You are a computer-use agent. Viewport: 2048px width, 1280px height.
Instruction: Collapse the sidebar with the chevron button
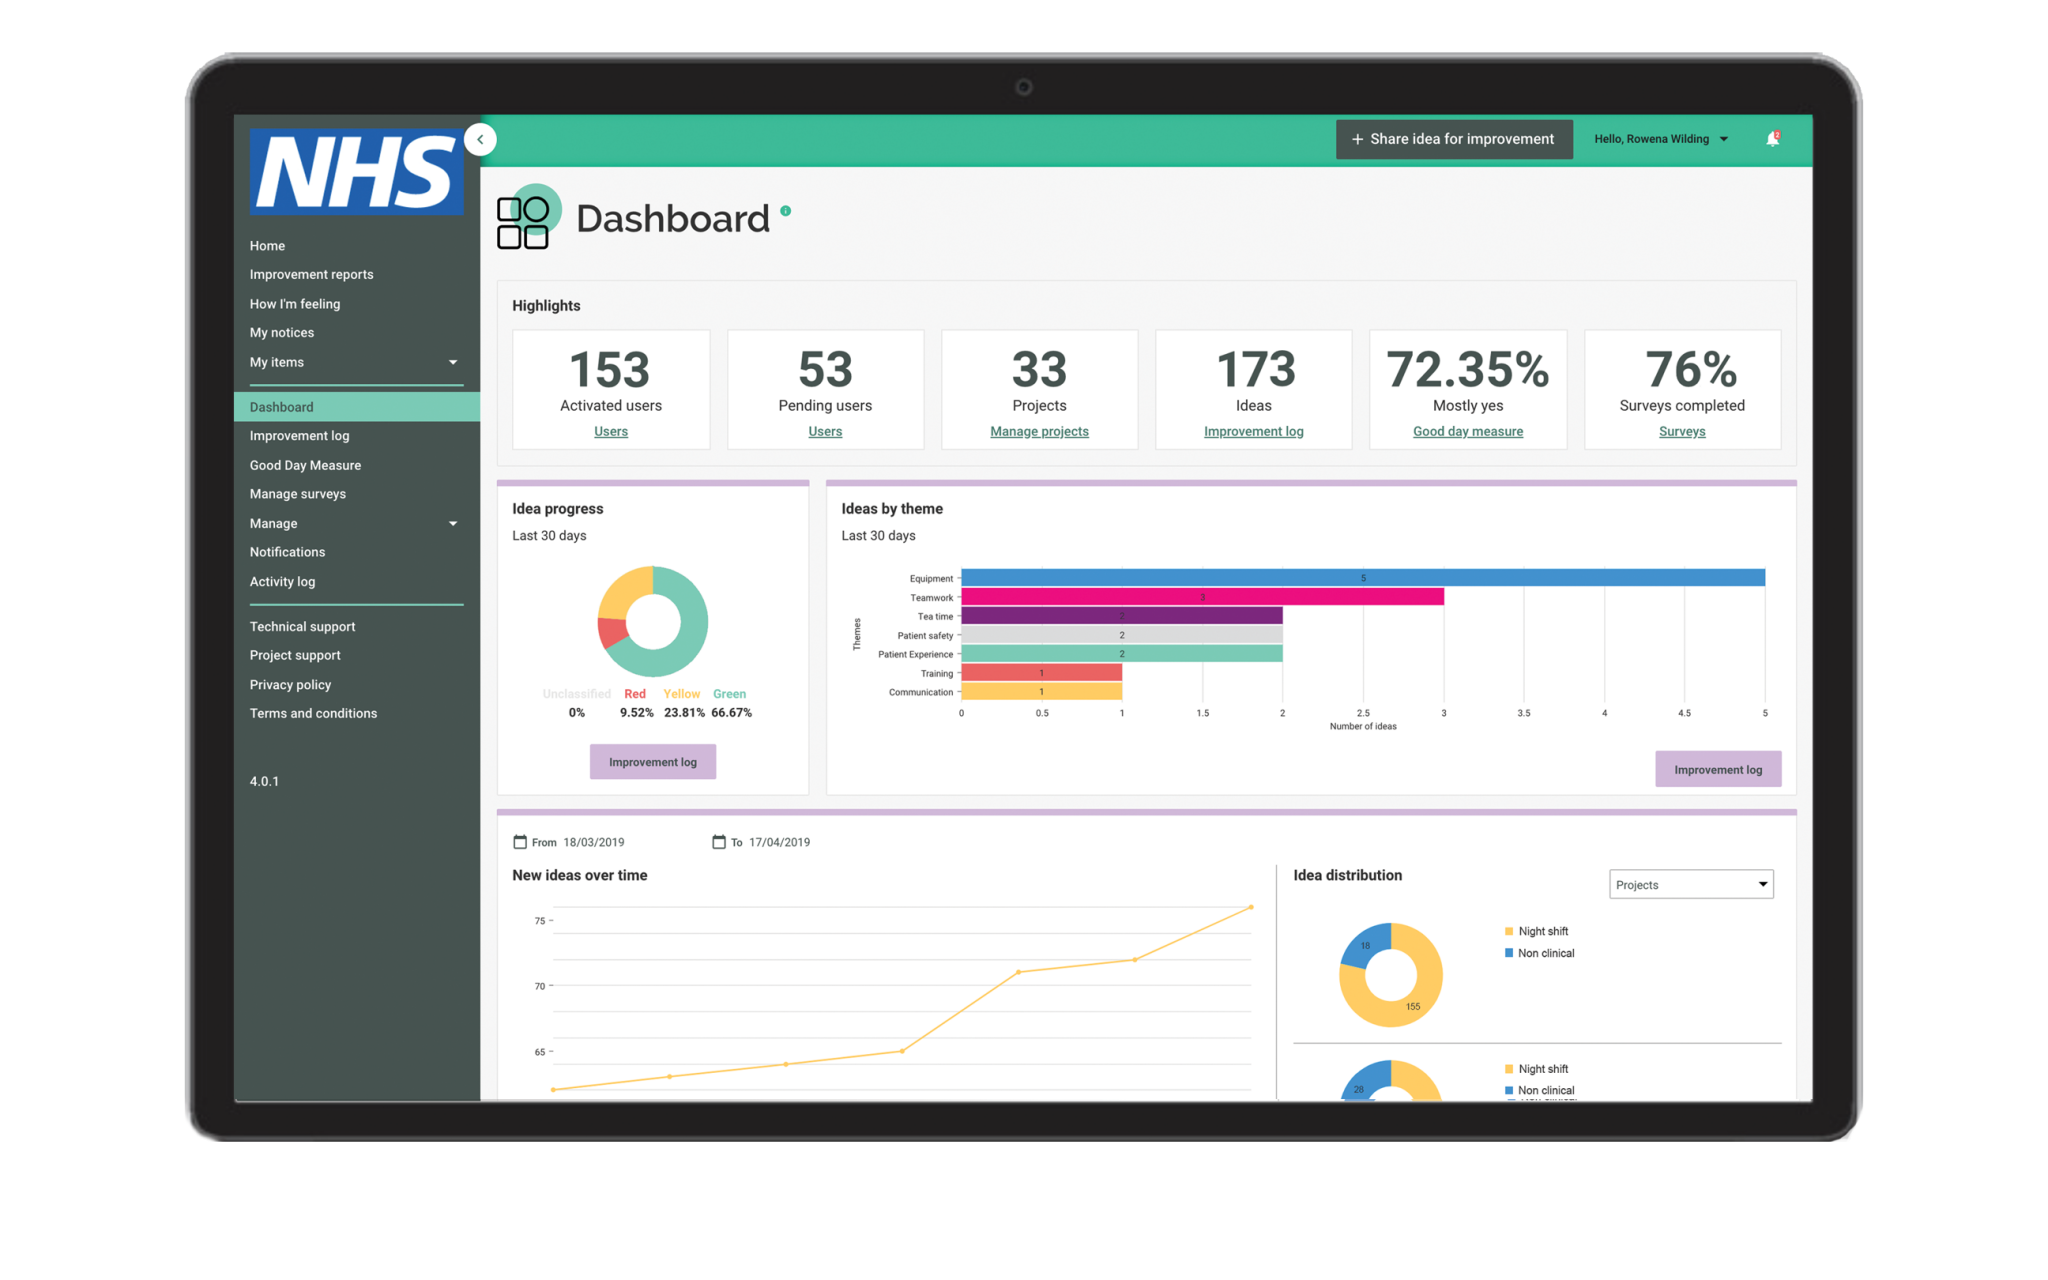(x=480, y=139)
